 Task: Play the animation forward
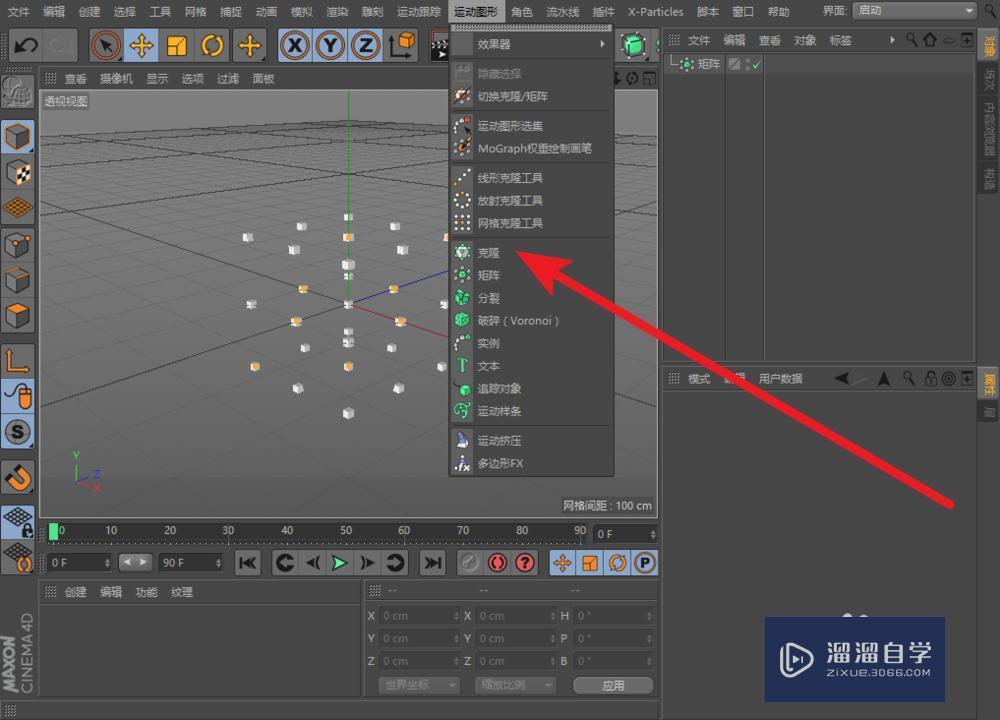(x=339, y=562)
